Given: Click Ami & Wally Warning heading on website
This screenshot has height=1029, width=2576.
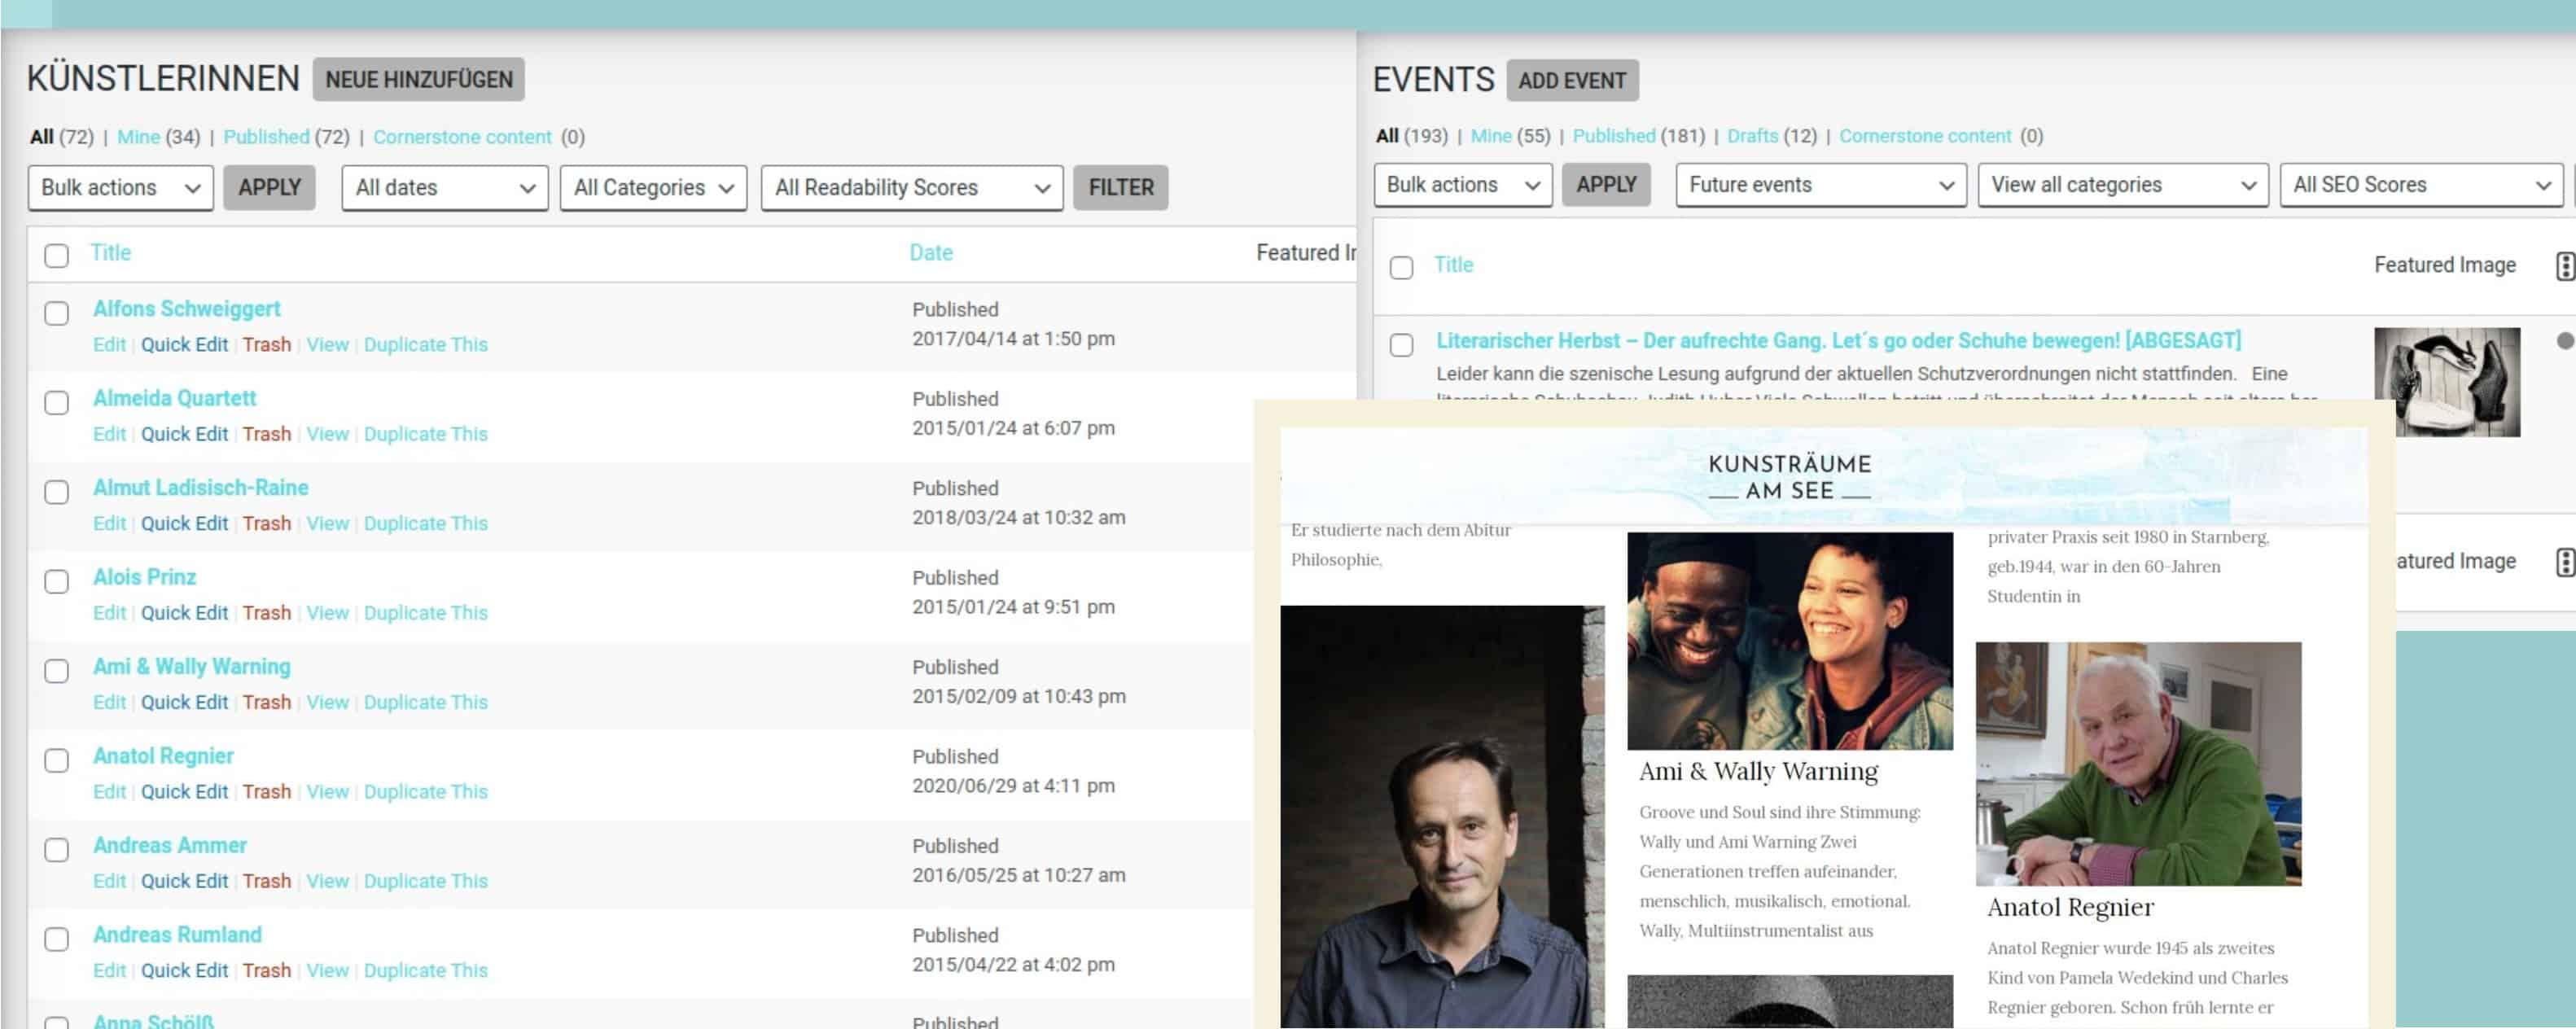Looking at the screenshot, I should pos(1758,771).
